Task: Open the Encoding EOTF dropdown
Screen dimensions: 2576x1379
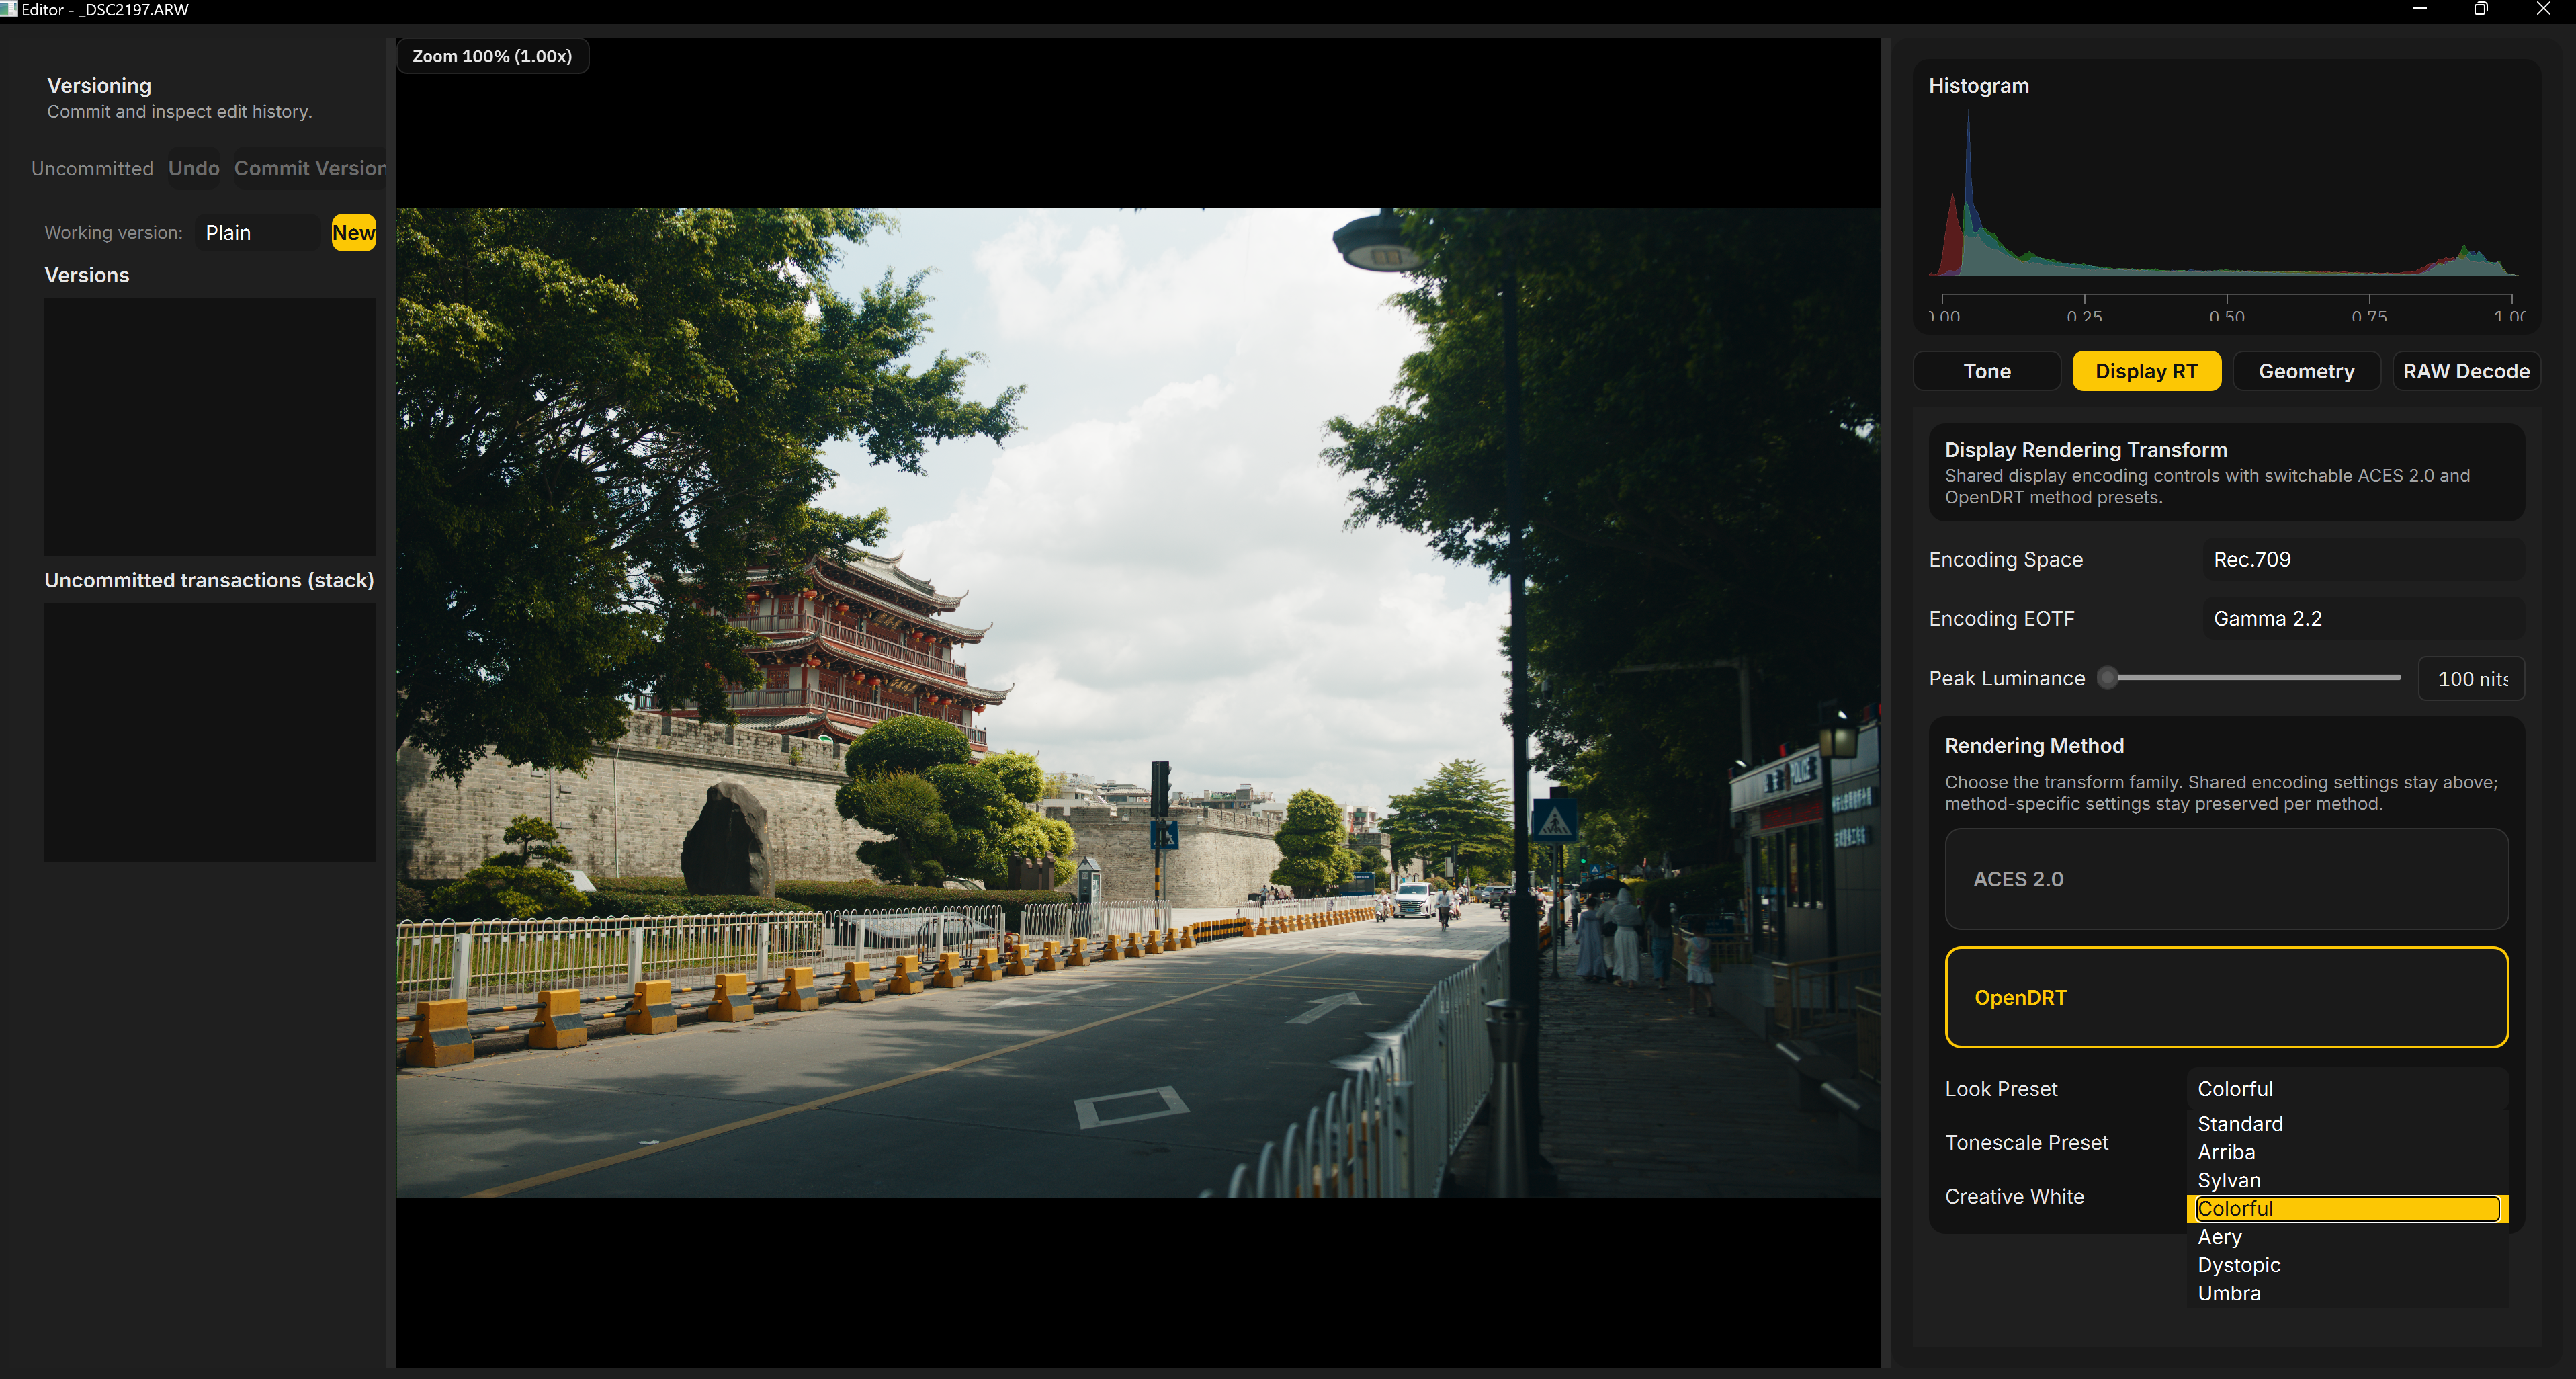Action: click(2360, 618)
